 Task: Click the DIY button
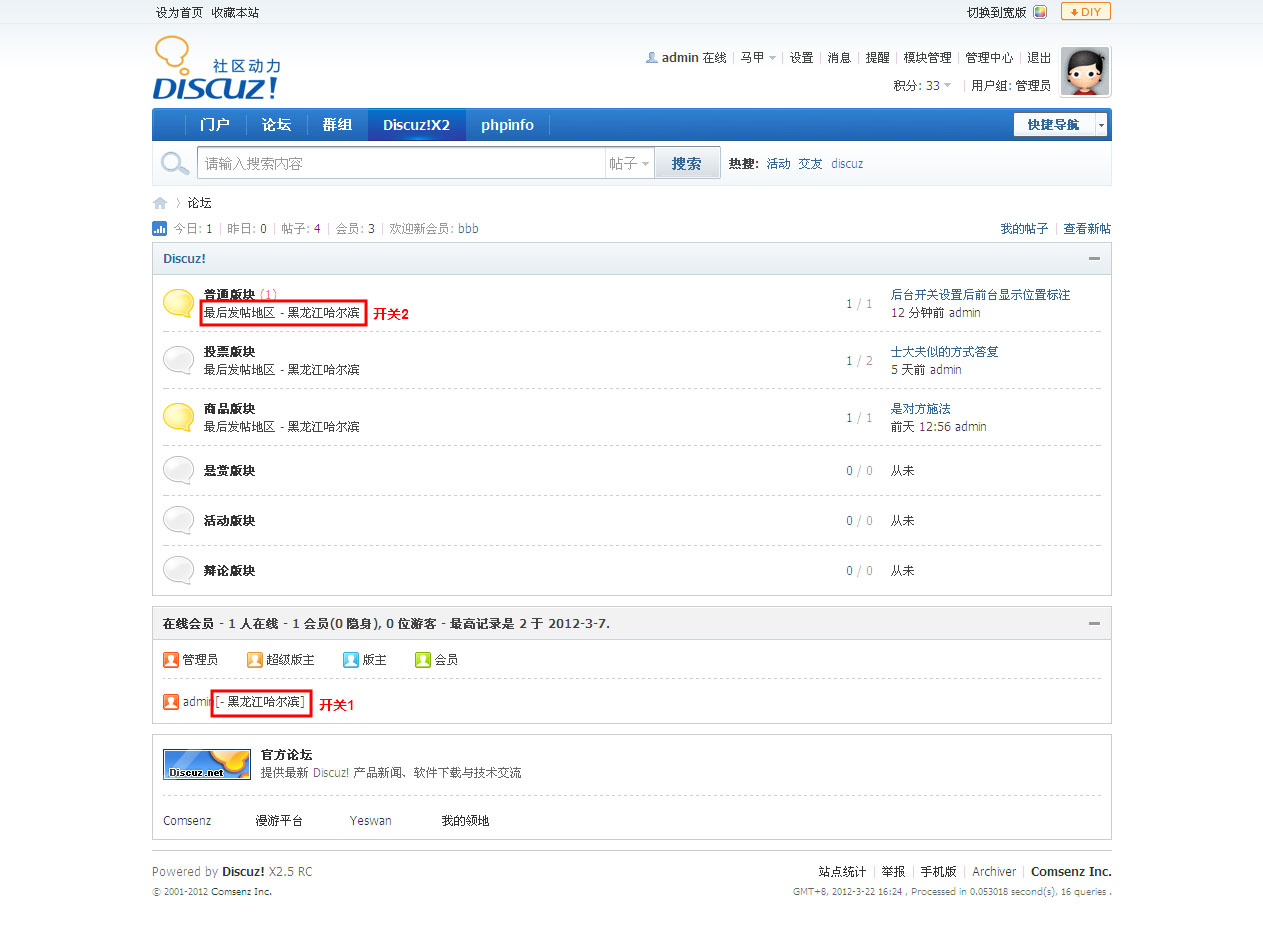(x=1086, y=12)
